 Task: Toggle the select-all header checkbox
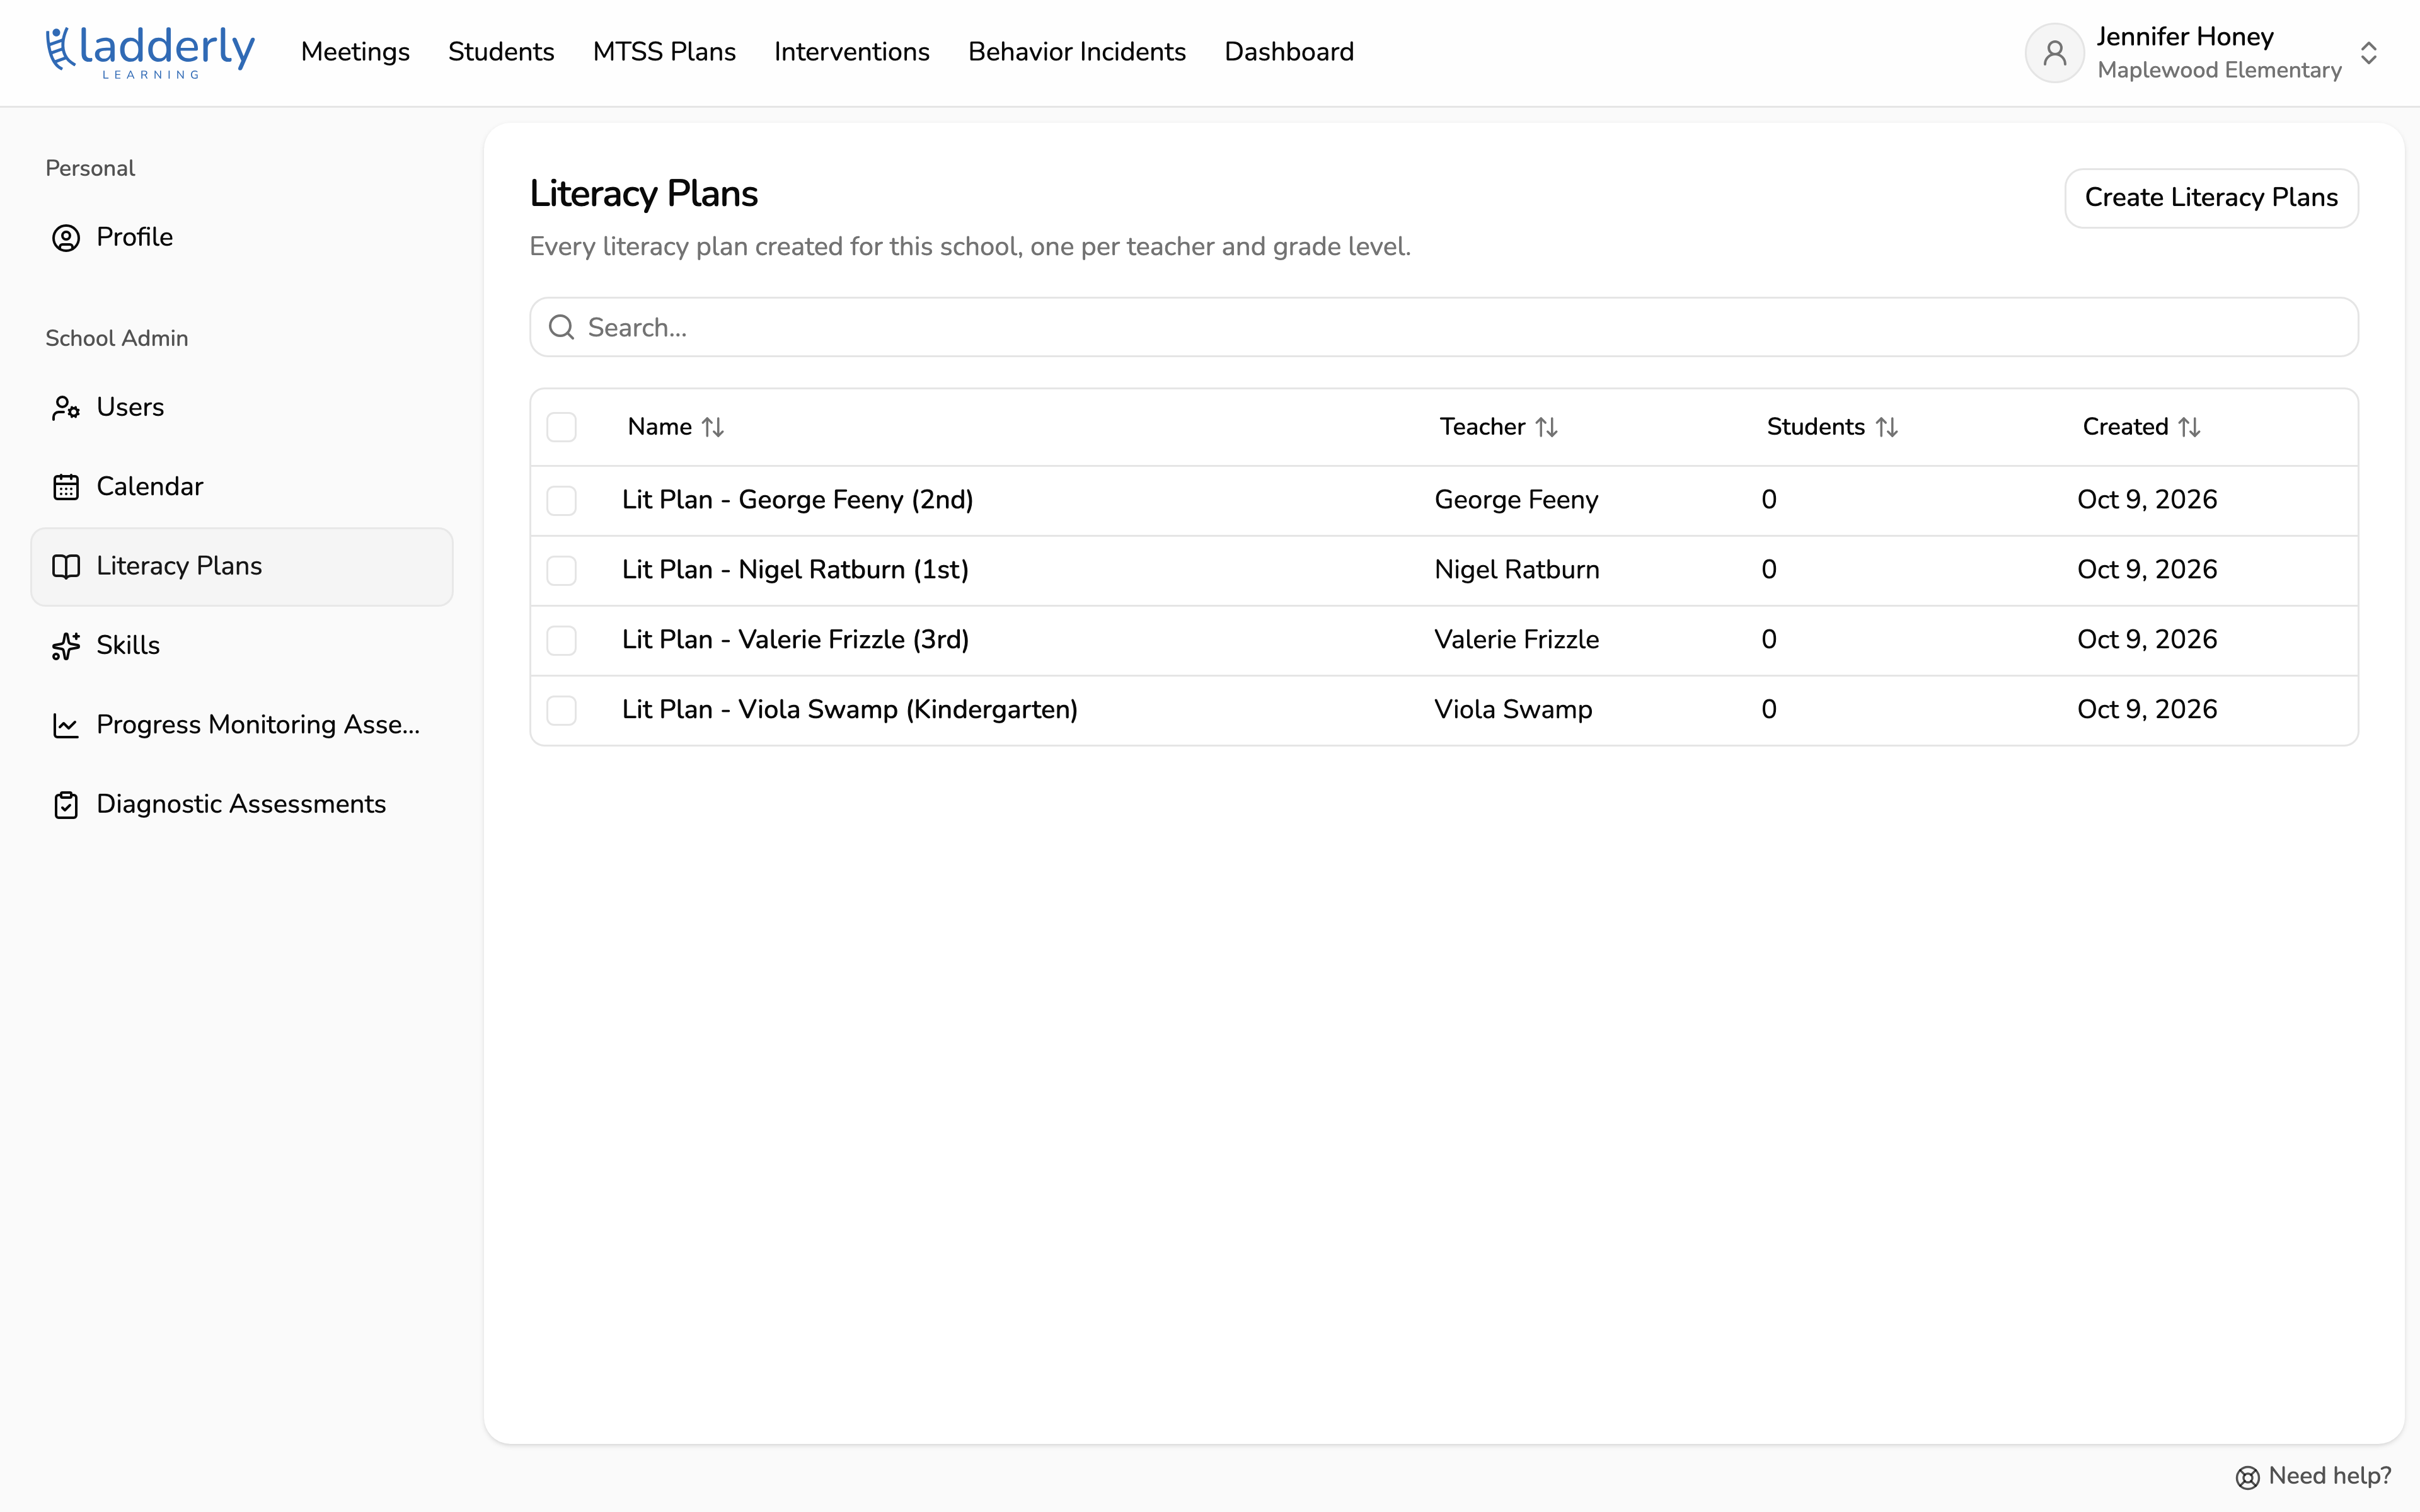pos(562,427)
